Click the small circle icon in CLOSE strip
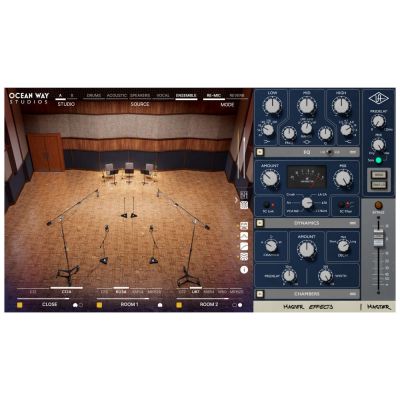The image size is (400, 400). click(x=81, y=305)
